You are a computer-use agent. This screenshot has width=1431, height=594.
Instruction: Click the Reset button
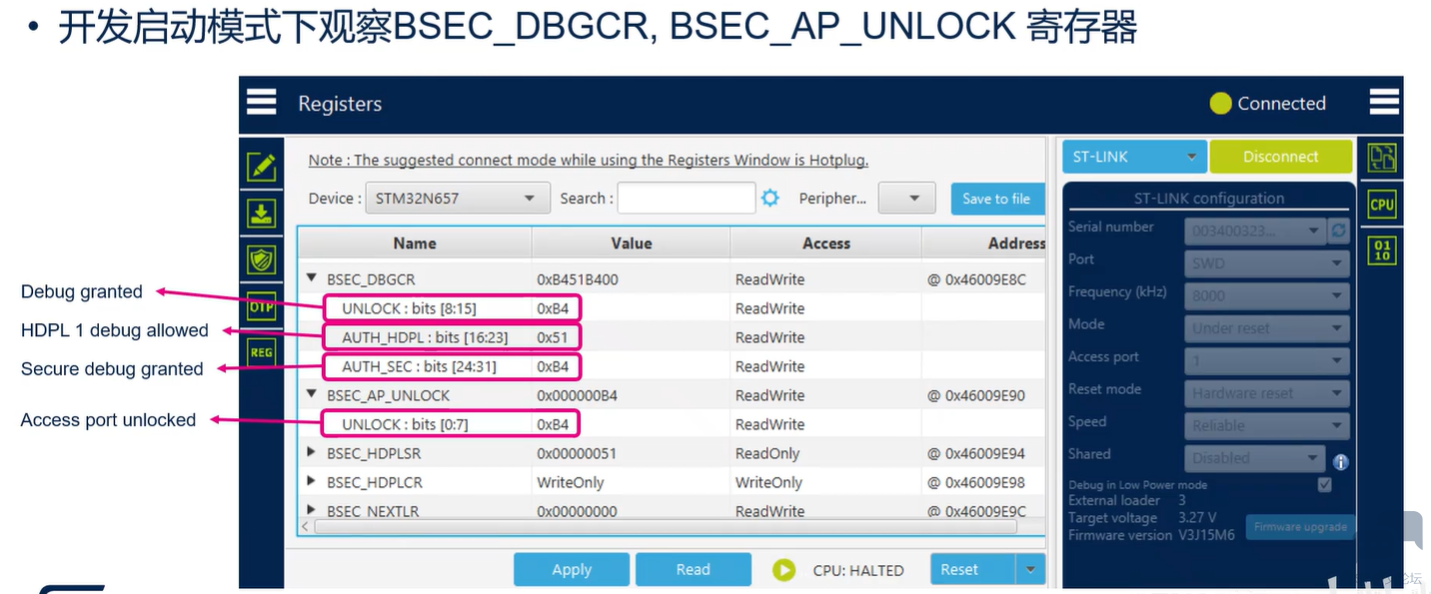973,570
